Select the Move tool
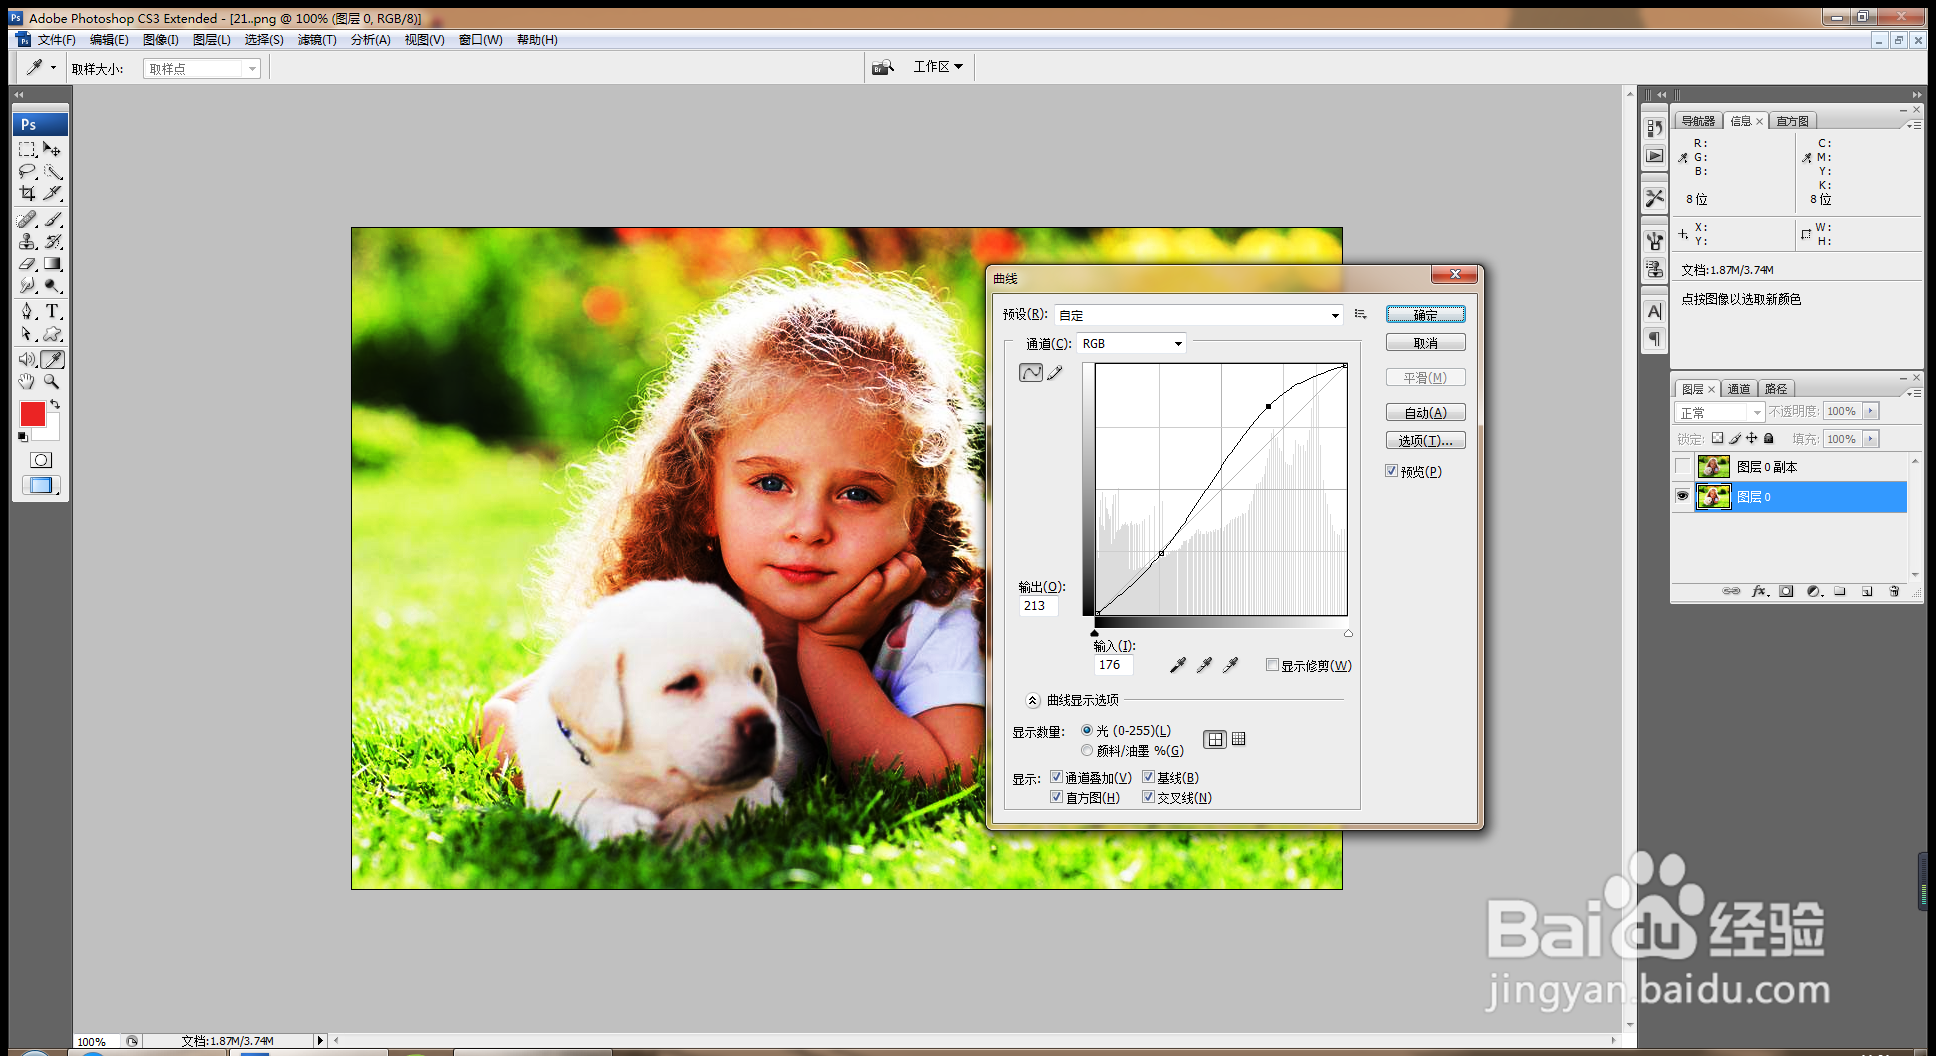 click(52, 149)
